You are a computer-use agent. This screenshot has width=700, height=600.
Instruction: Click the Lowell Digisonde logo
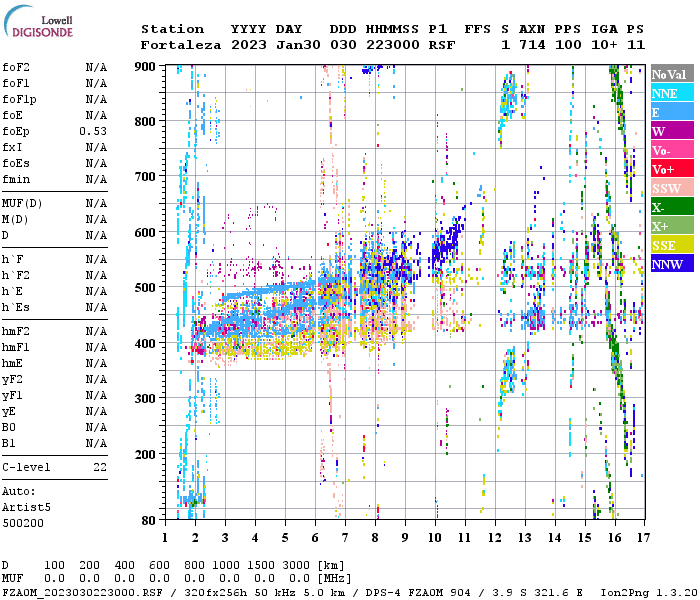38,22
